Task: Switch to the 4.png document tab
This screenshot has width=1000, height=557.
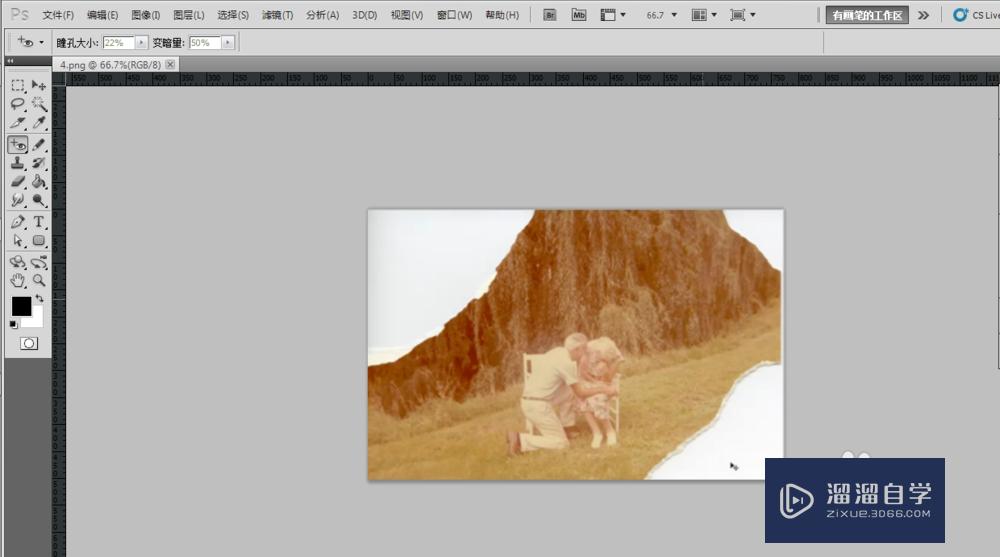Action: pos(110,64)
